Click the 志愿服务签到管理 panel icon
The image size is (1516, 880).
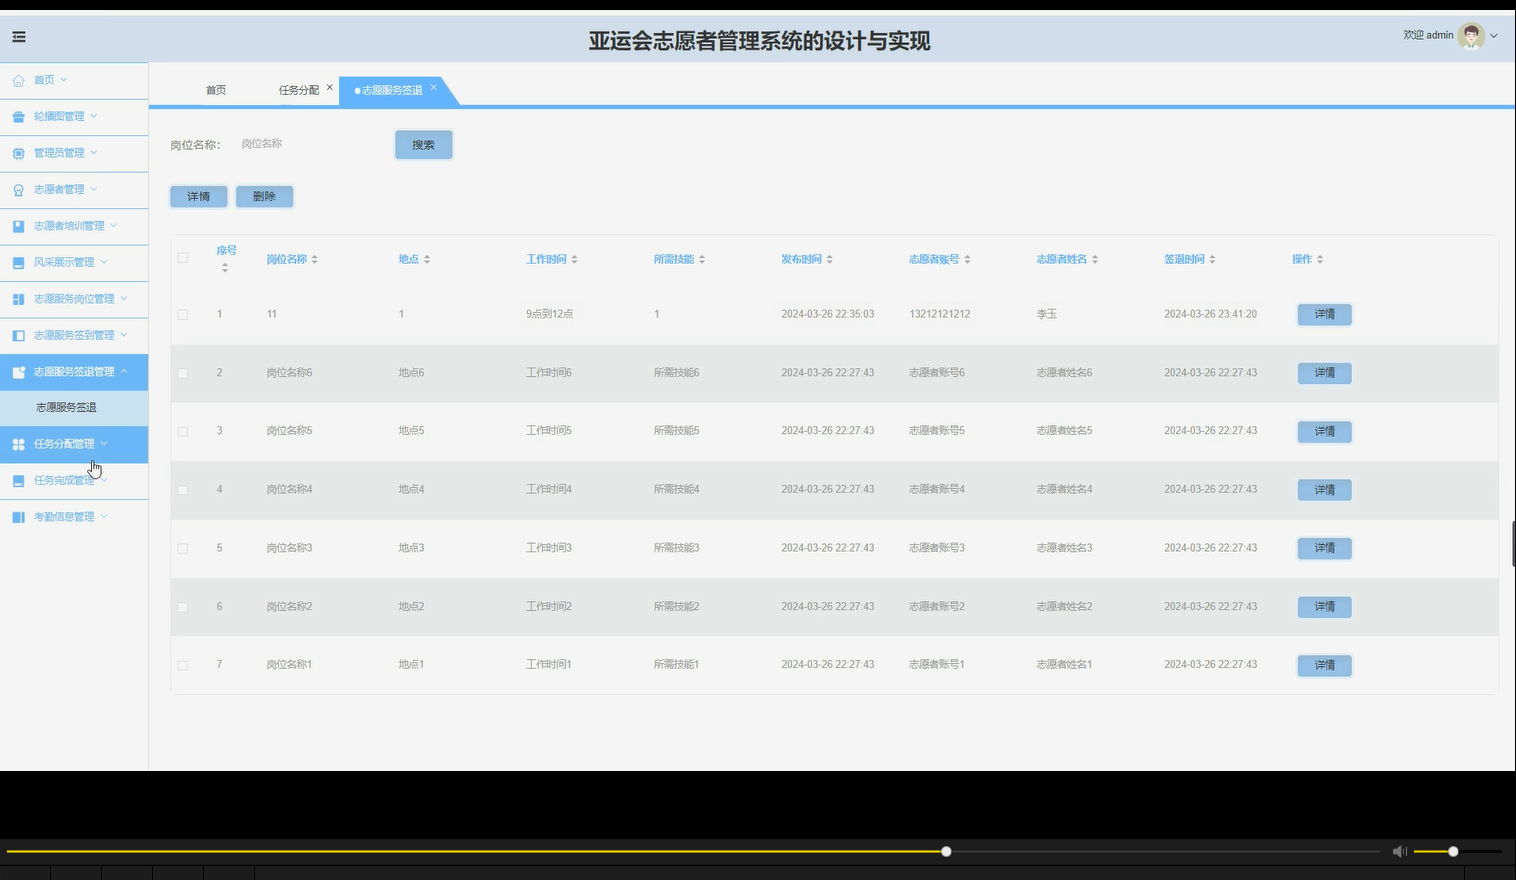point(18,336)
